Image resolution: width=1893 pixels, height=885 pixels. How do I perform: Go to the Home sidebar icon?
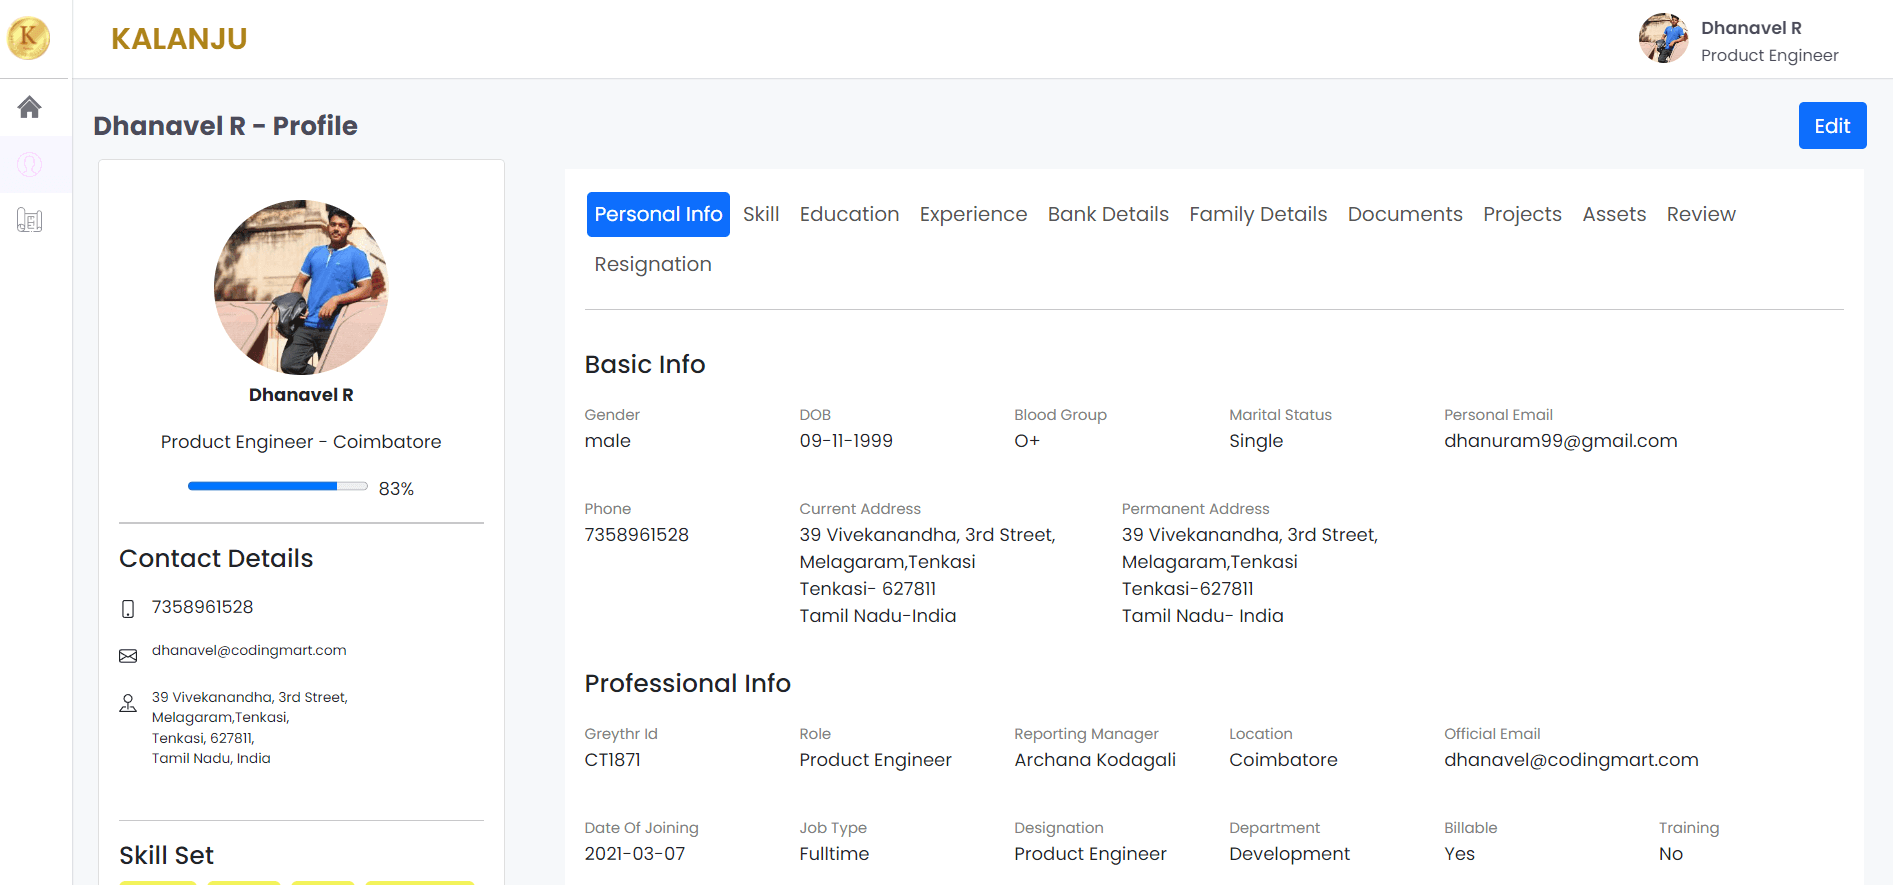click(x=29, y=107)
